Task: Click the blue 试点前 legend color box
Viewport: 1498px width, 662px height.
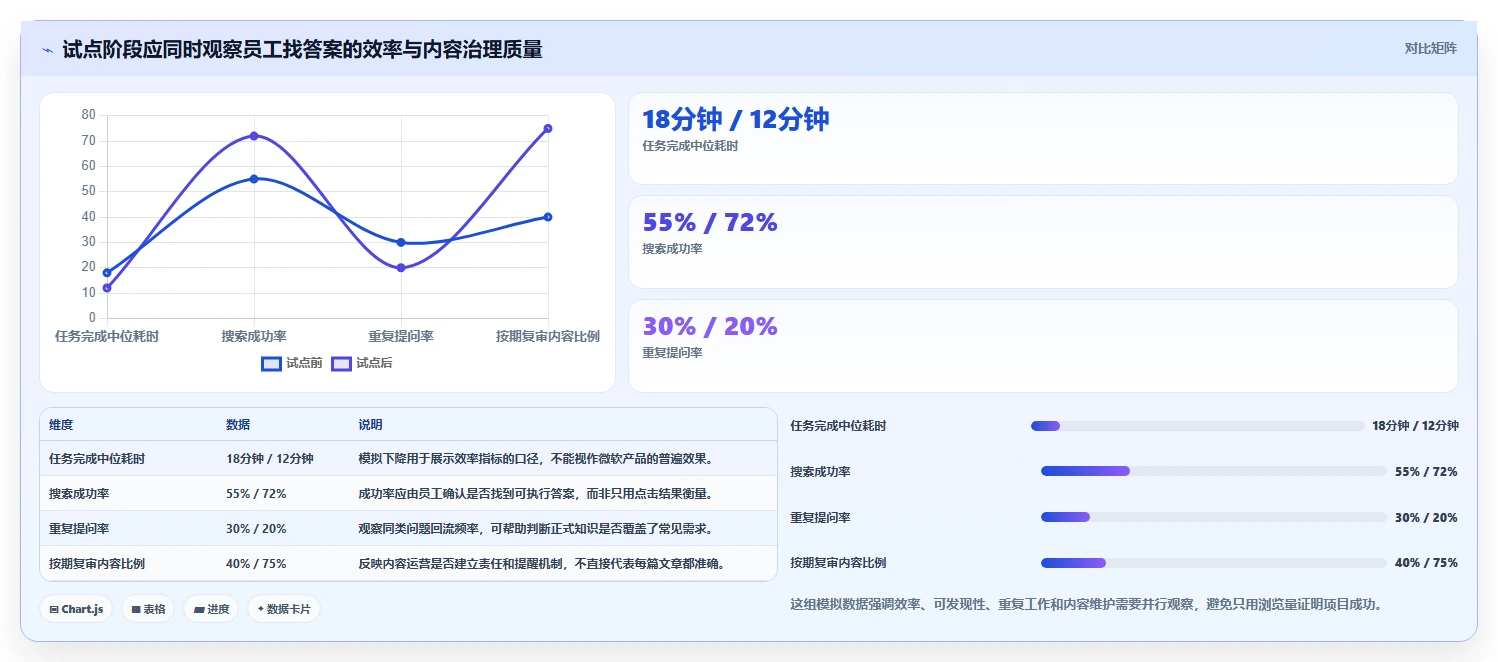Action: point(271,363)
